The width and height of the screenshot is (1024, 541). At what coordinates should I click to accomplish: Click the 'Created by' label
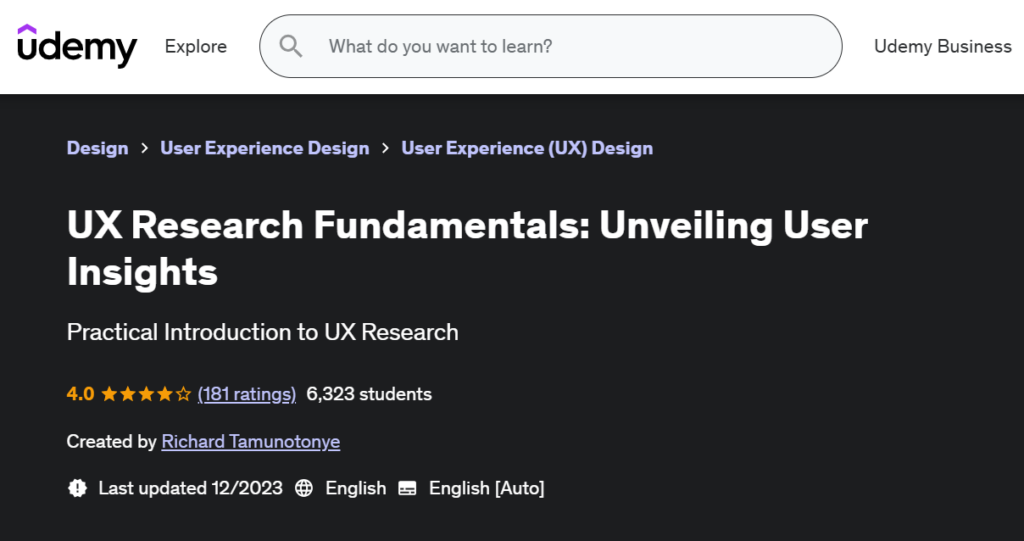[x=112, y=442]
